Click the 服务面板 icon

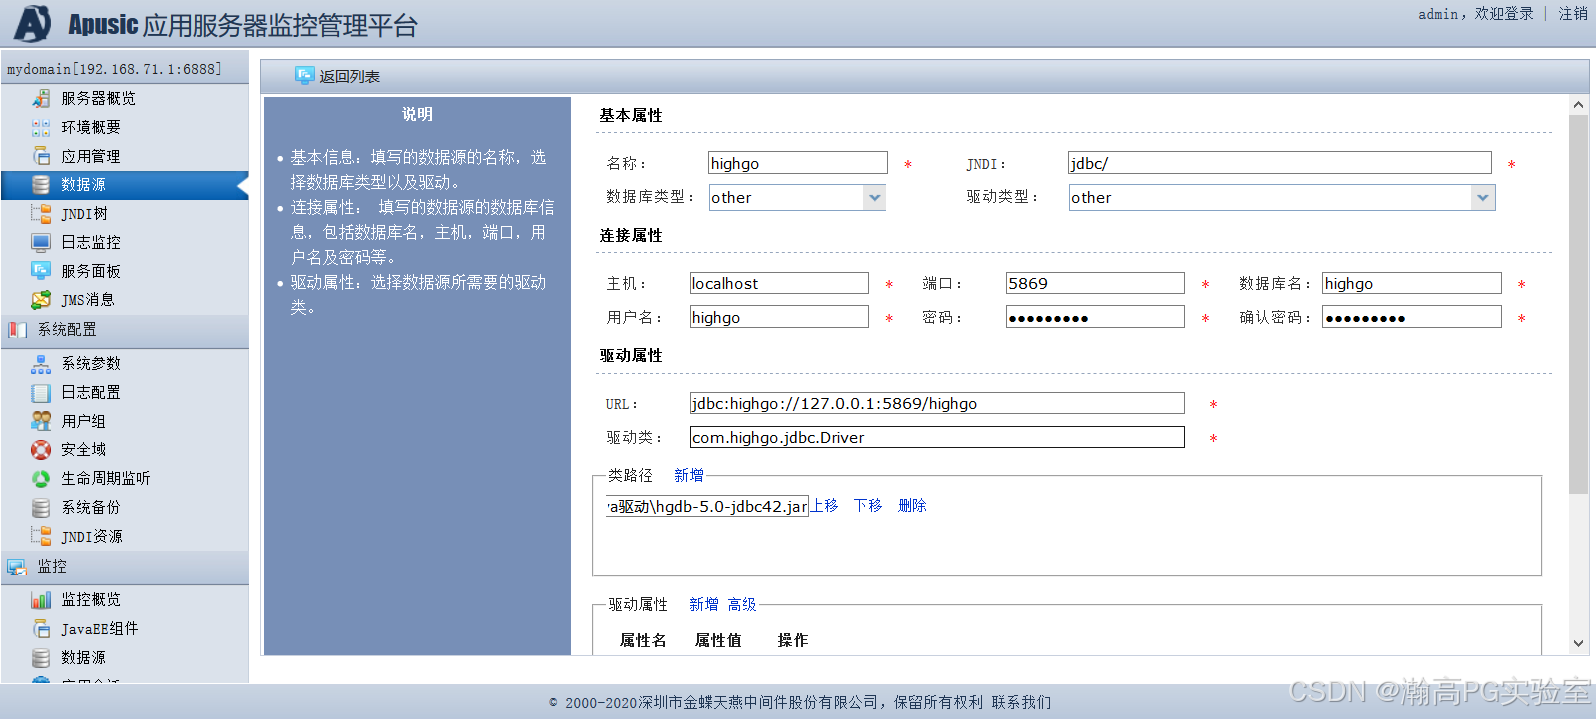click(x=41, y=271)
